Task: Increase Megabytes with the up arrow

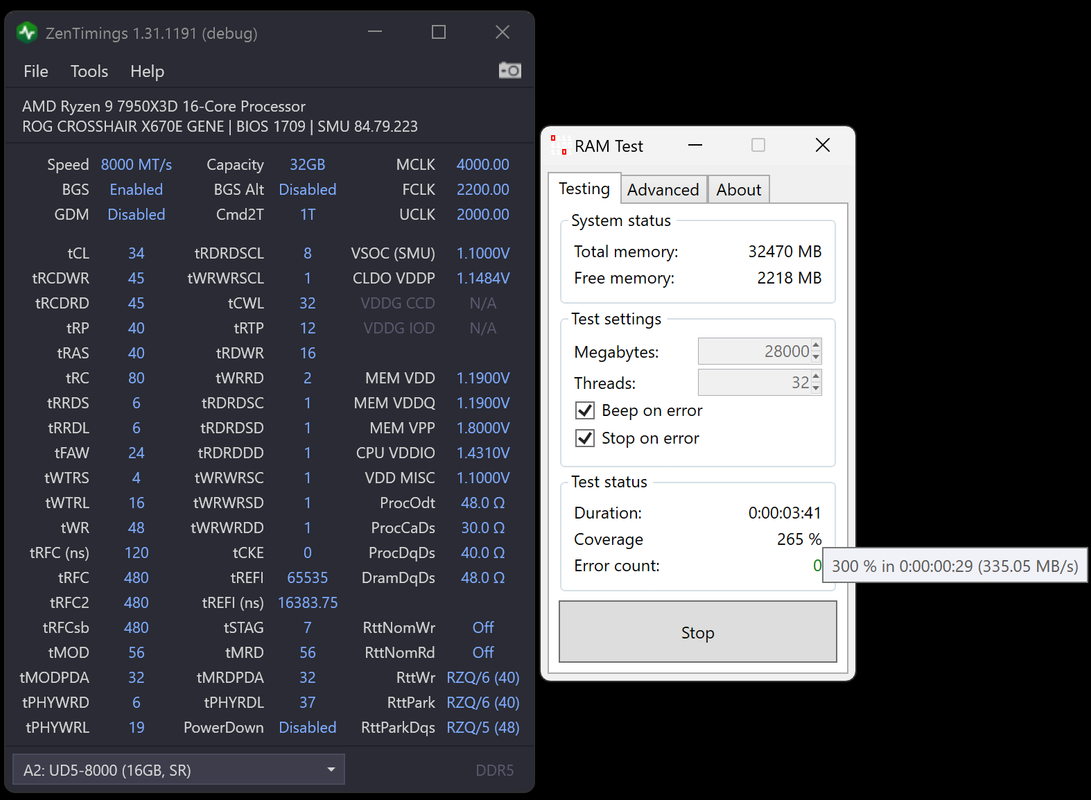Action: (816, 345)
